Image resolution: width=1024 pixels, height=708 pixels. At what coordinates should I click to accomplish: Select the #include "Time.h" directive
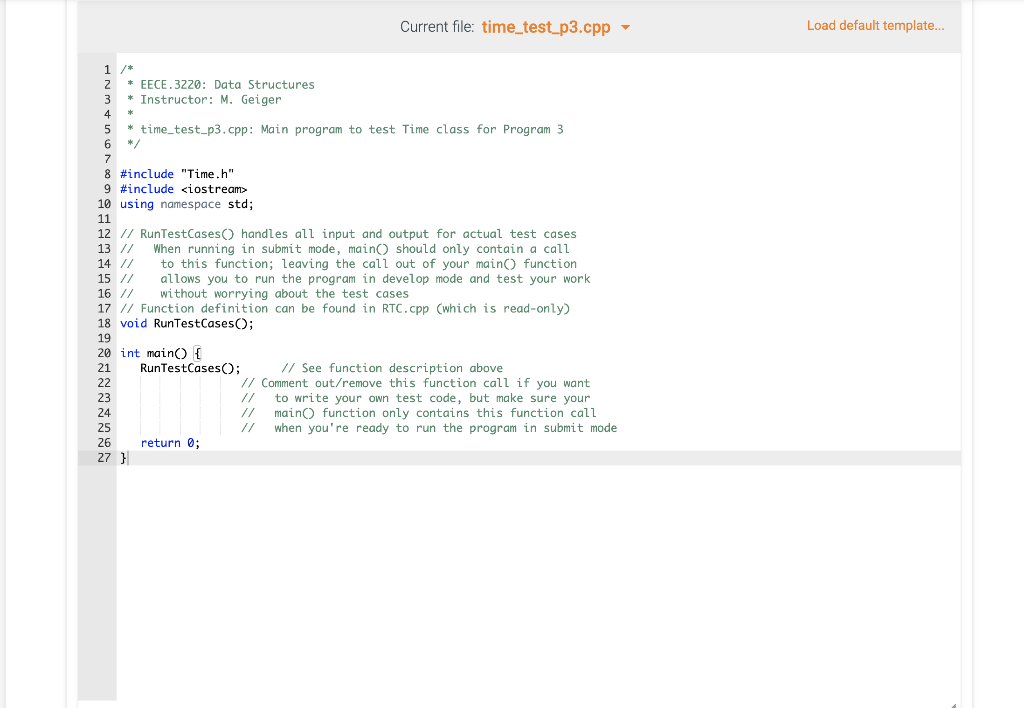coord(176,173)
